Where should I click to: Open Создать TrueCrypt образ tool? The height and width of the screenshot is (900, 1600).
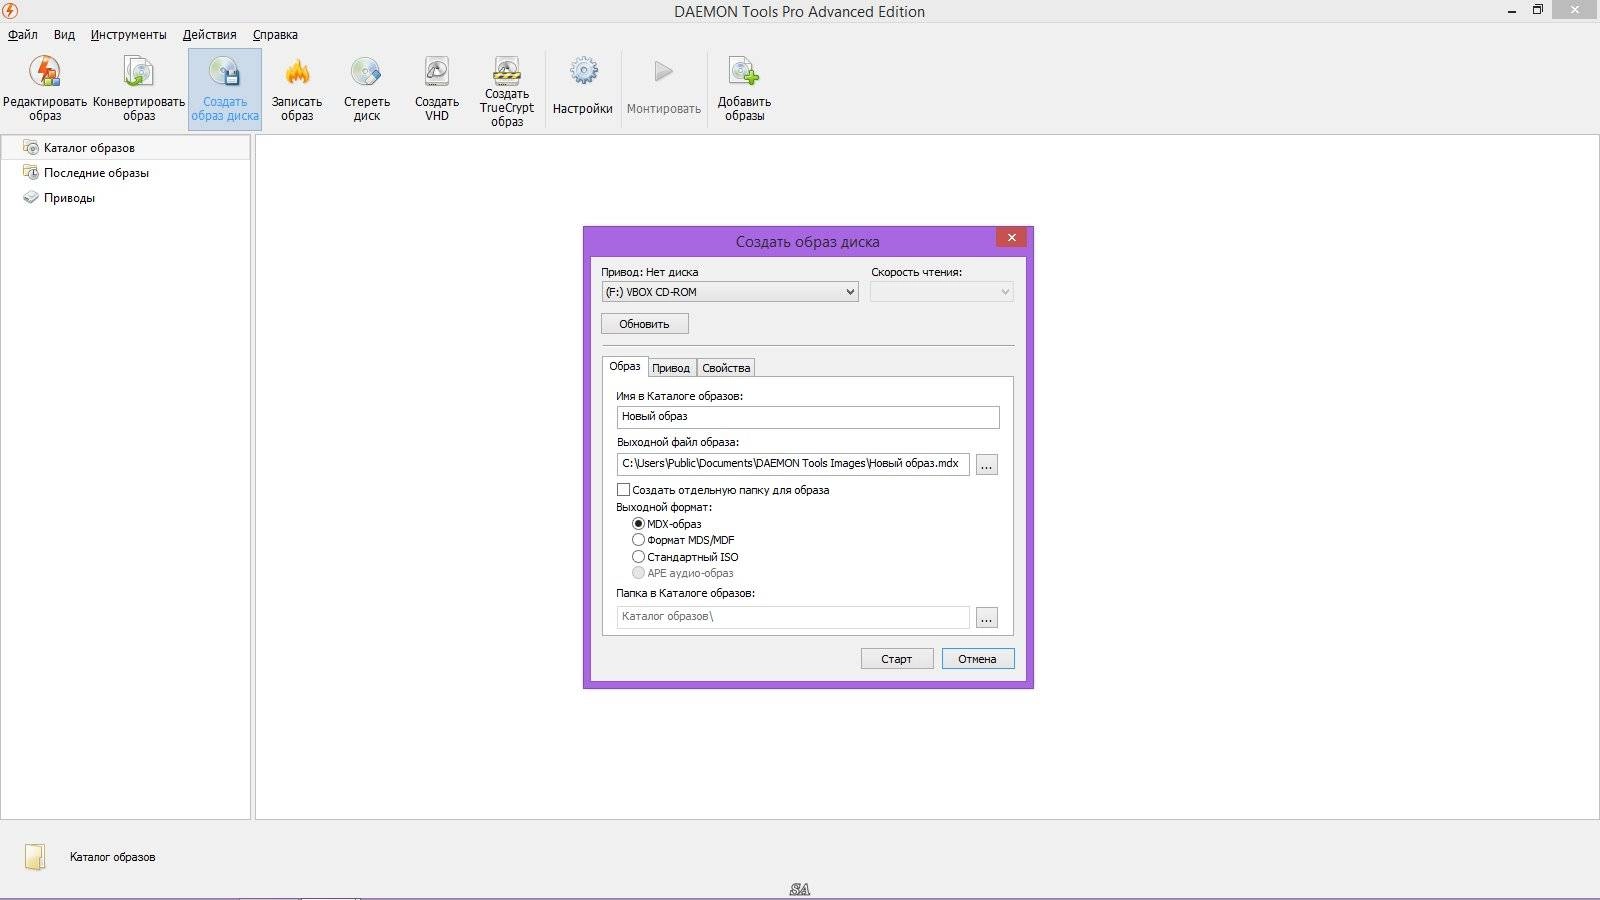pyautogui.click(x=507, y=91)
